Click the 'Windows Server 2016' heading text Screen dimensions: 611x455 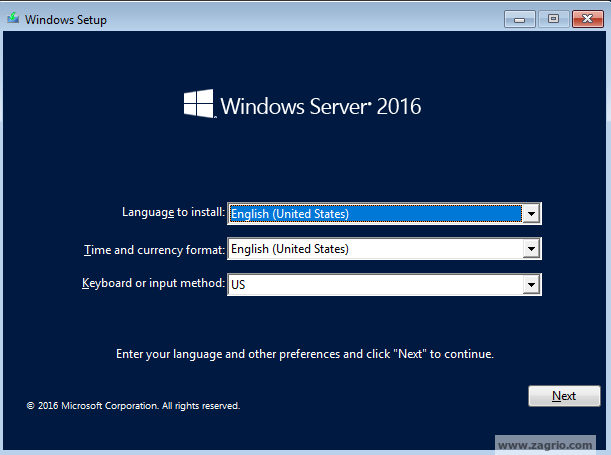click(x=321, y=106)
